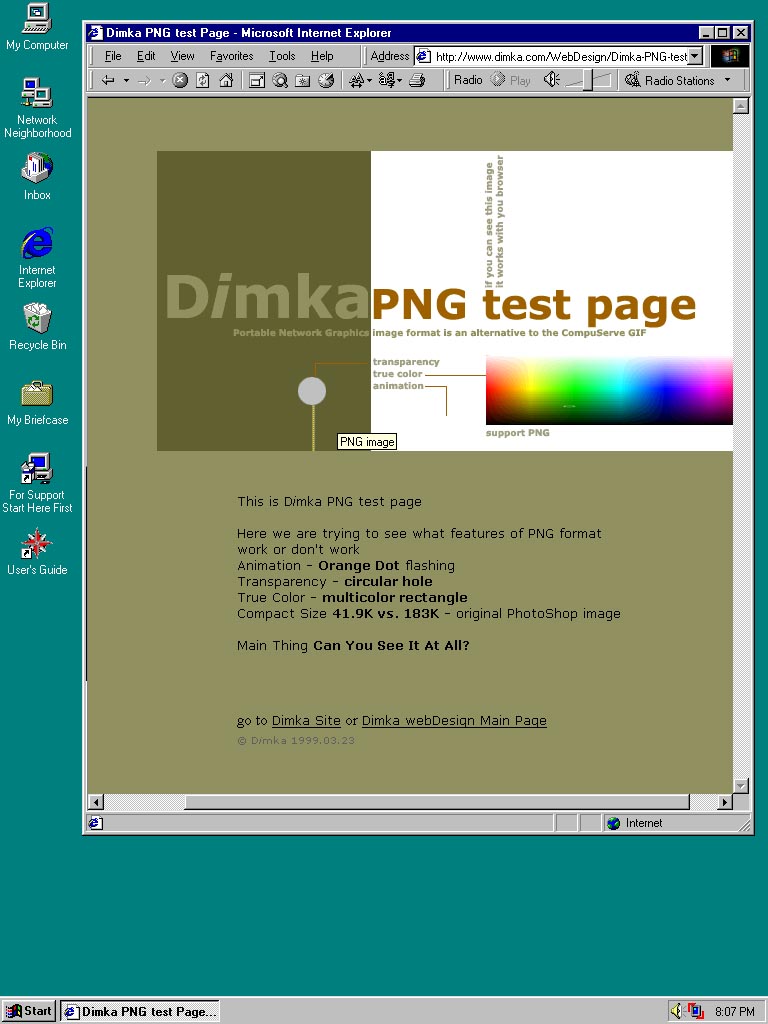Click the horizontal scrollbar thumb
This screenshot has height=1024, width=768.
click(437, 802)
